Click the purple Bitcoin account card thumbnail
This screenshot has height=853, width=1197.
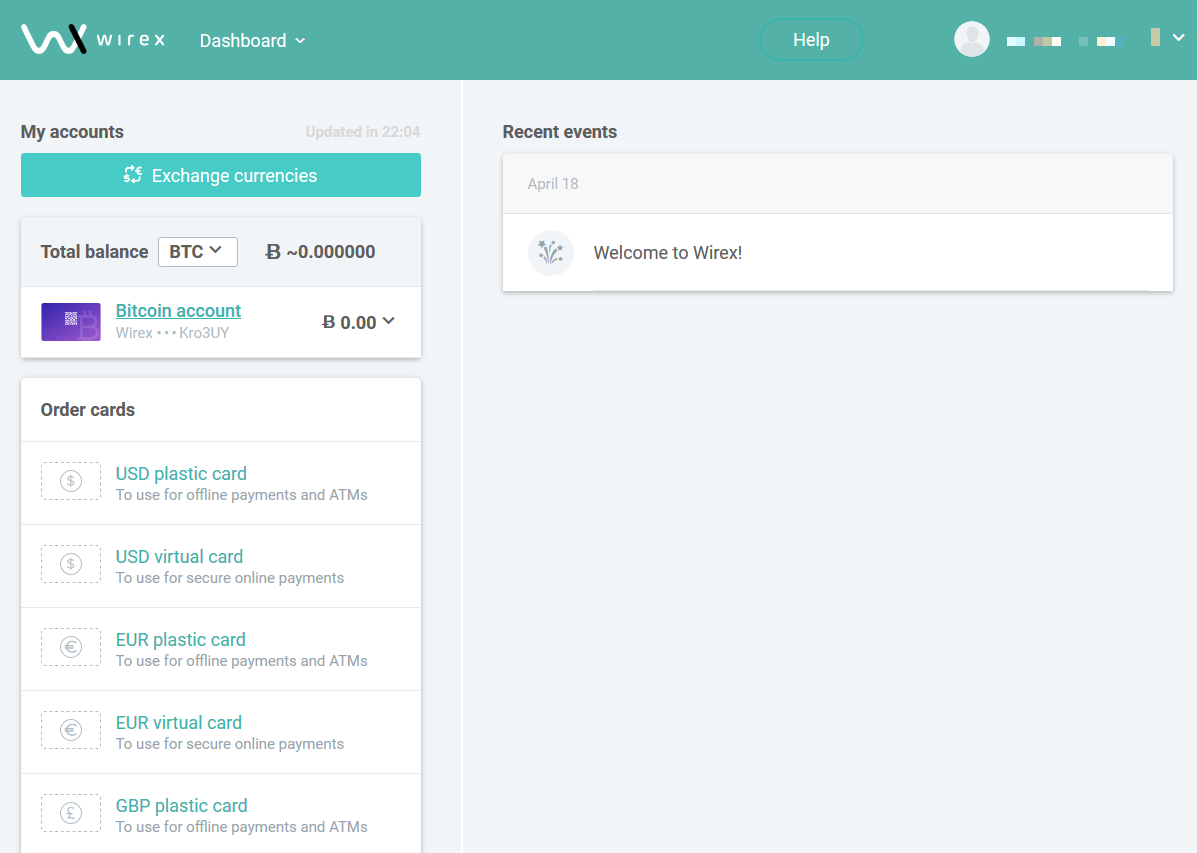tap(70, 322)
